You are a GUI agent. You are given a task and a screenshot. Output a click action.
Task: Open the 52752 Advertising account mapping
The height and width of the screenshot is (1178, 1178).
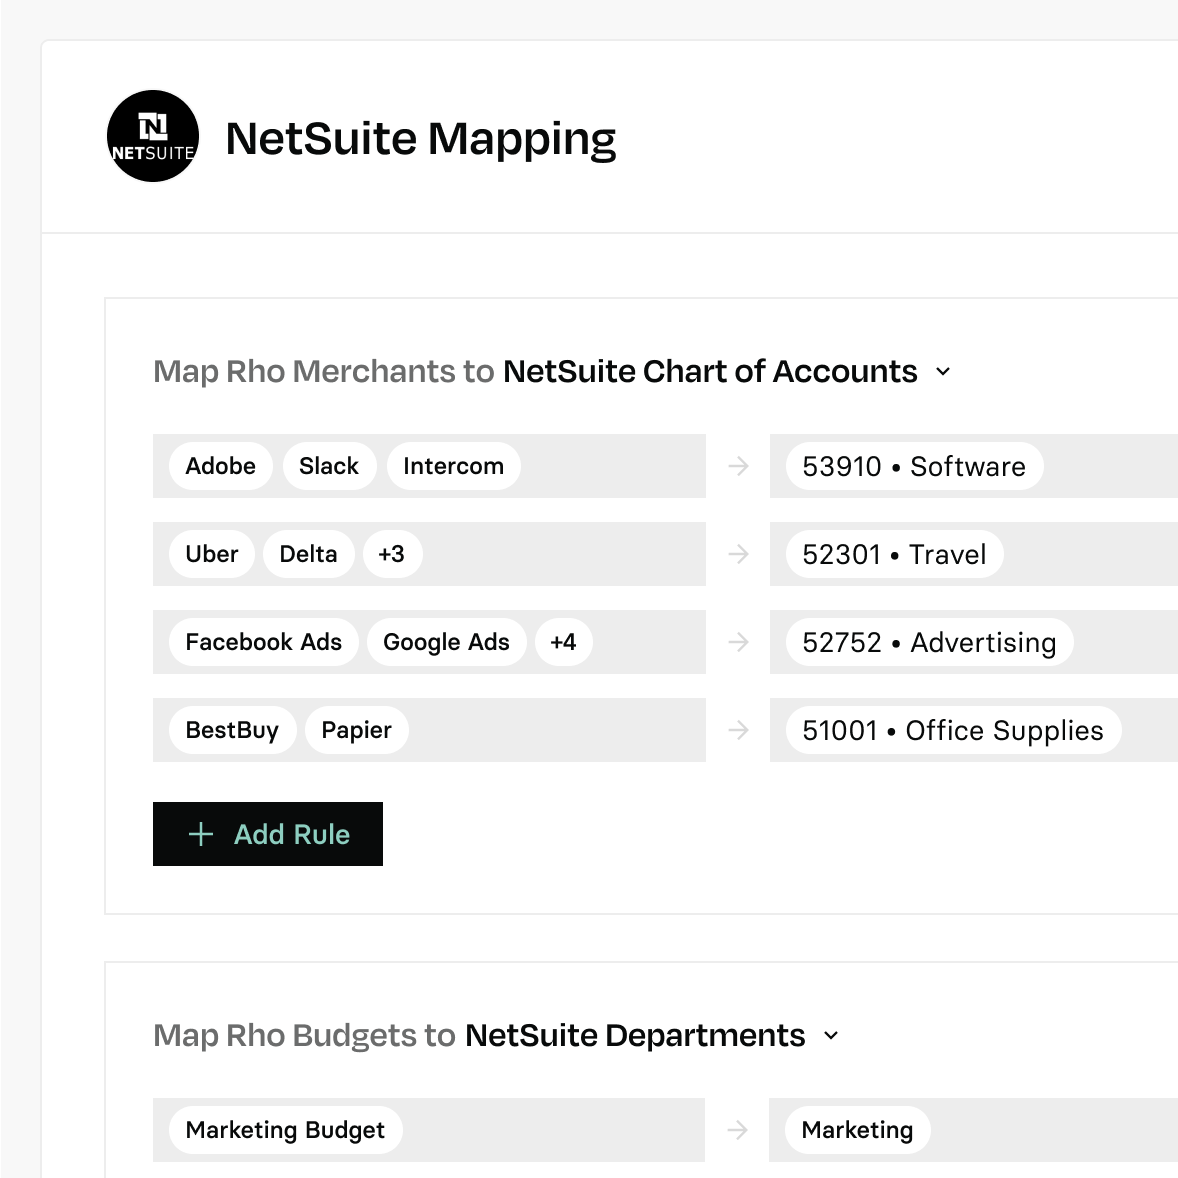(x=929, y=642)
